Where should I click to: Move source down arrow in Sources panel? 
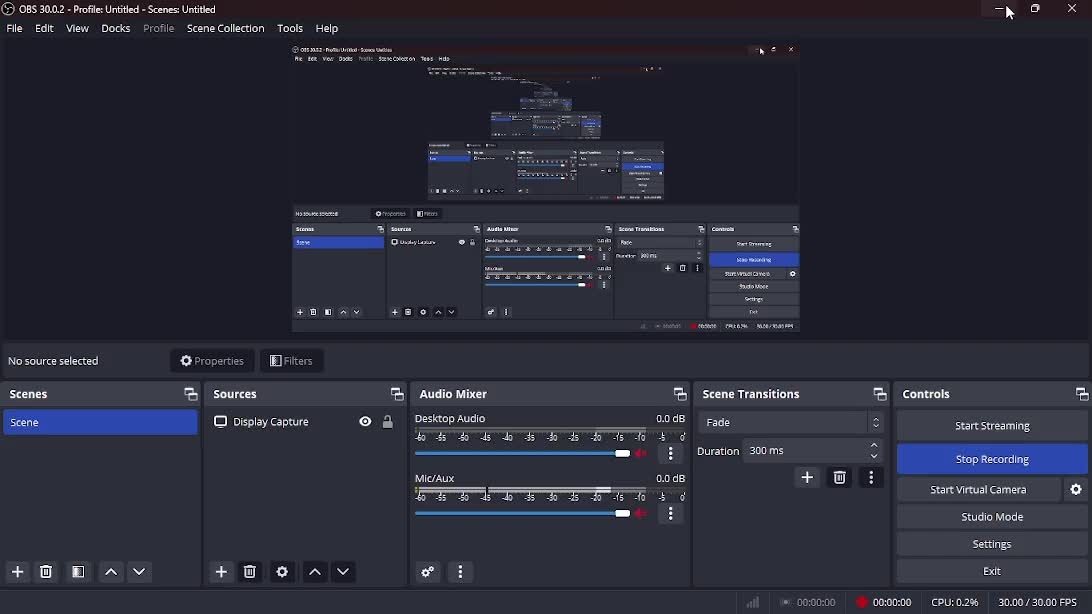click(343, 572)
